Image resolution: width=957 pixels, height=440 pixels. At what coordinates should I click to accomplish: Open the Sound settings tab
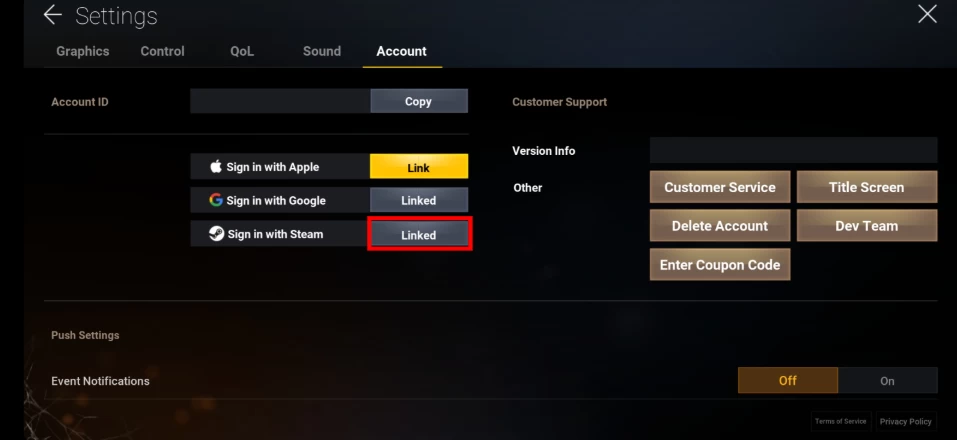[x=322, y=51]
